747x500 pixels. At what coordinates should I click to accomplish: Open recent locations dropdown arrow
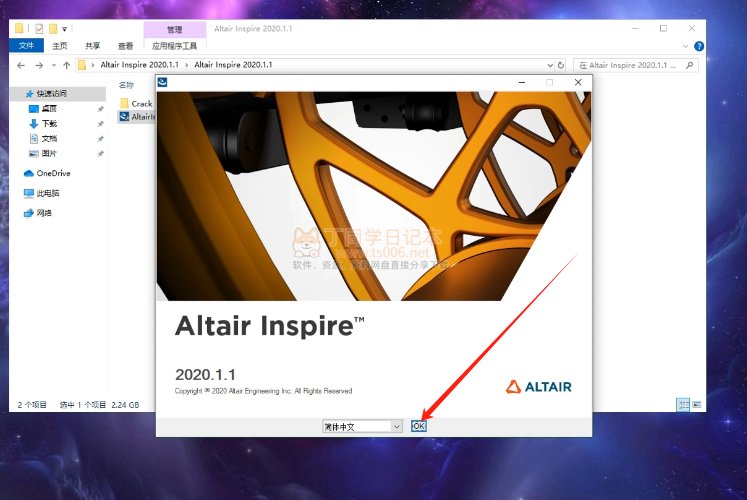click(53, 65)
